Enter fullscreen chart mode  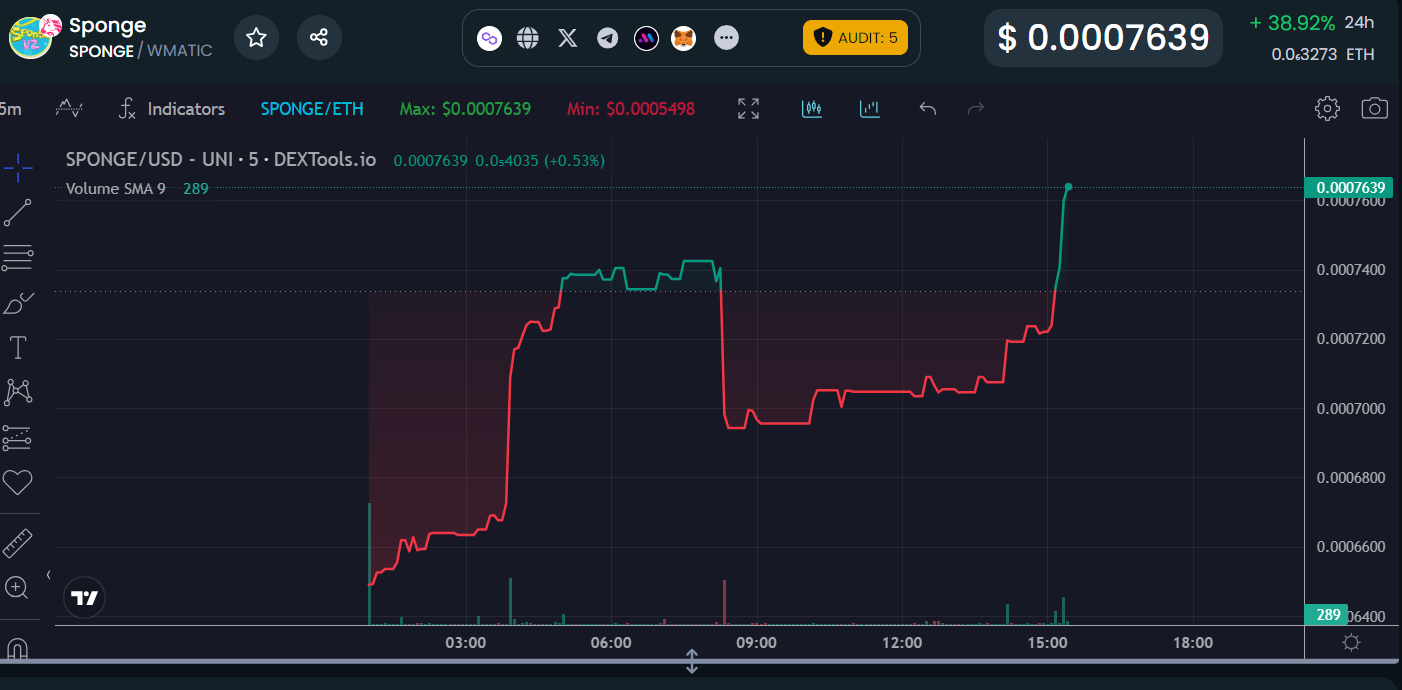coord(748,109)
